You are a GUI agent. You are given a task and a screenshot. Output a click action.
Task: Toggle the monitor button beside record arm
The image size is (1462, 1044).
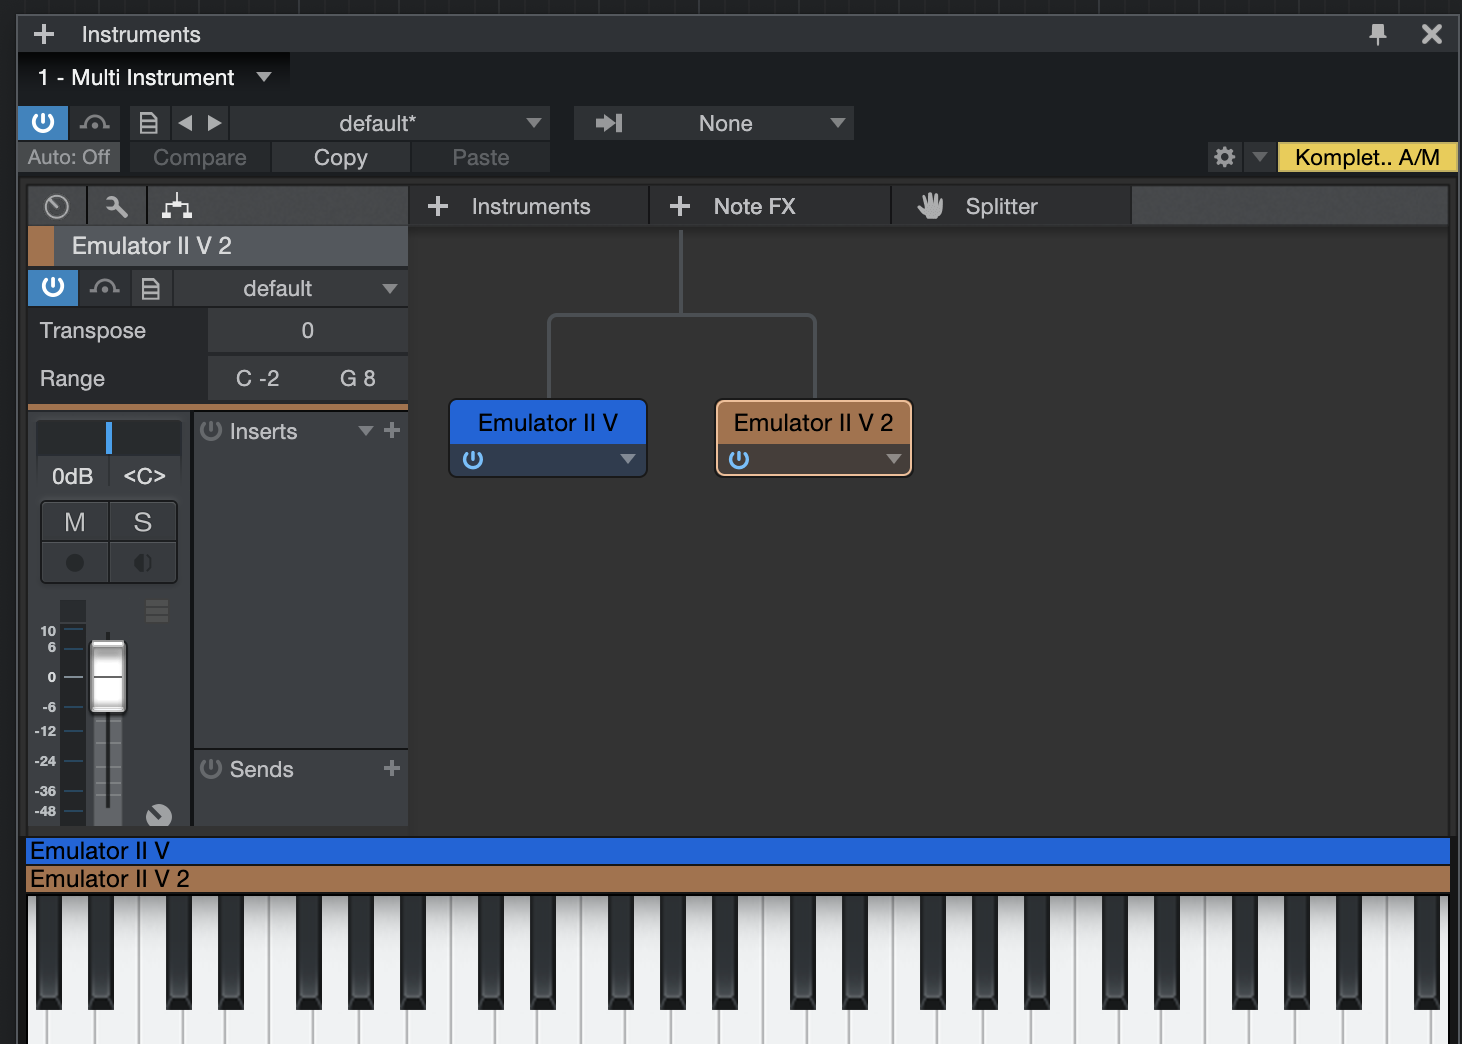pos(143,563)
